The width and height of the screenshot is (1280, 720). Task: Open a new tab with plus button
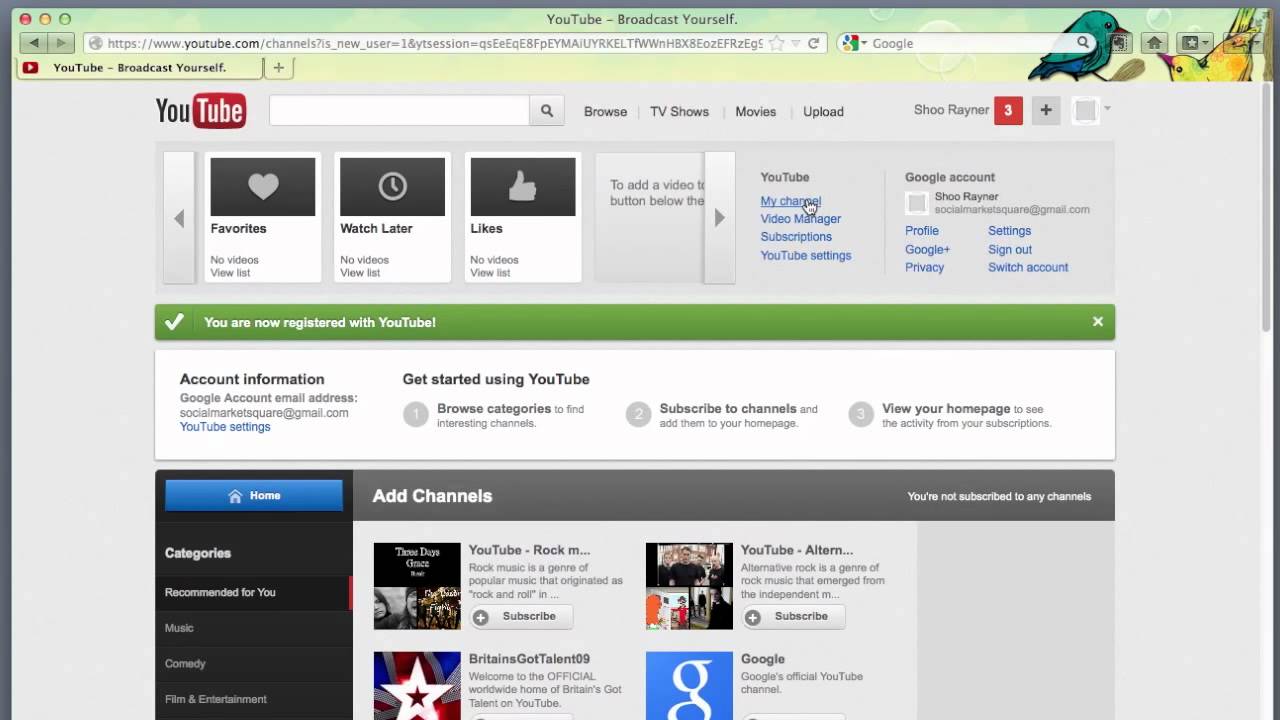point(279,67)
